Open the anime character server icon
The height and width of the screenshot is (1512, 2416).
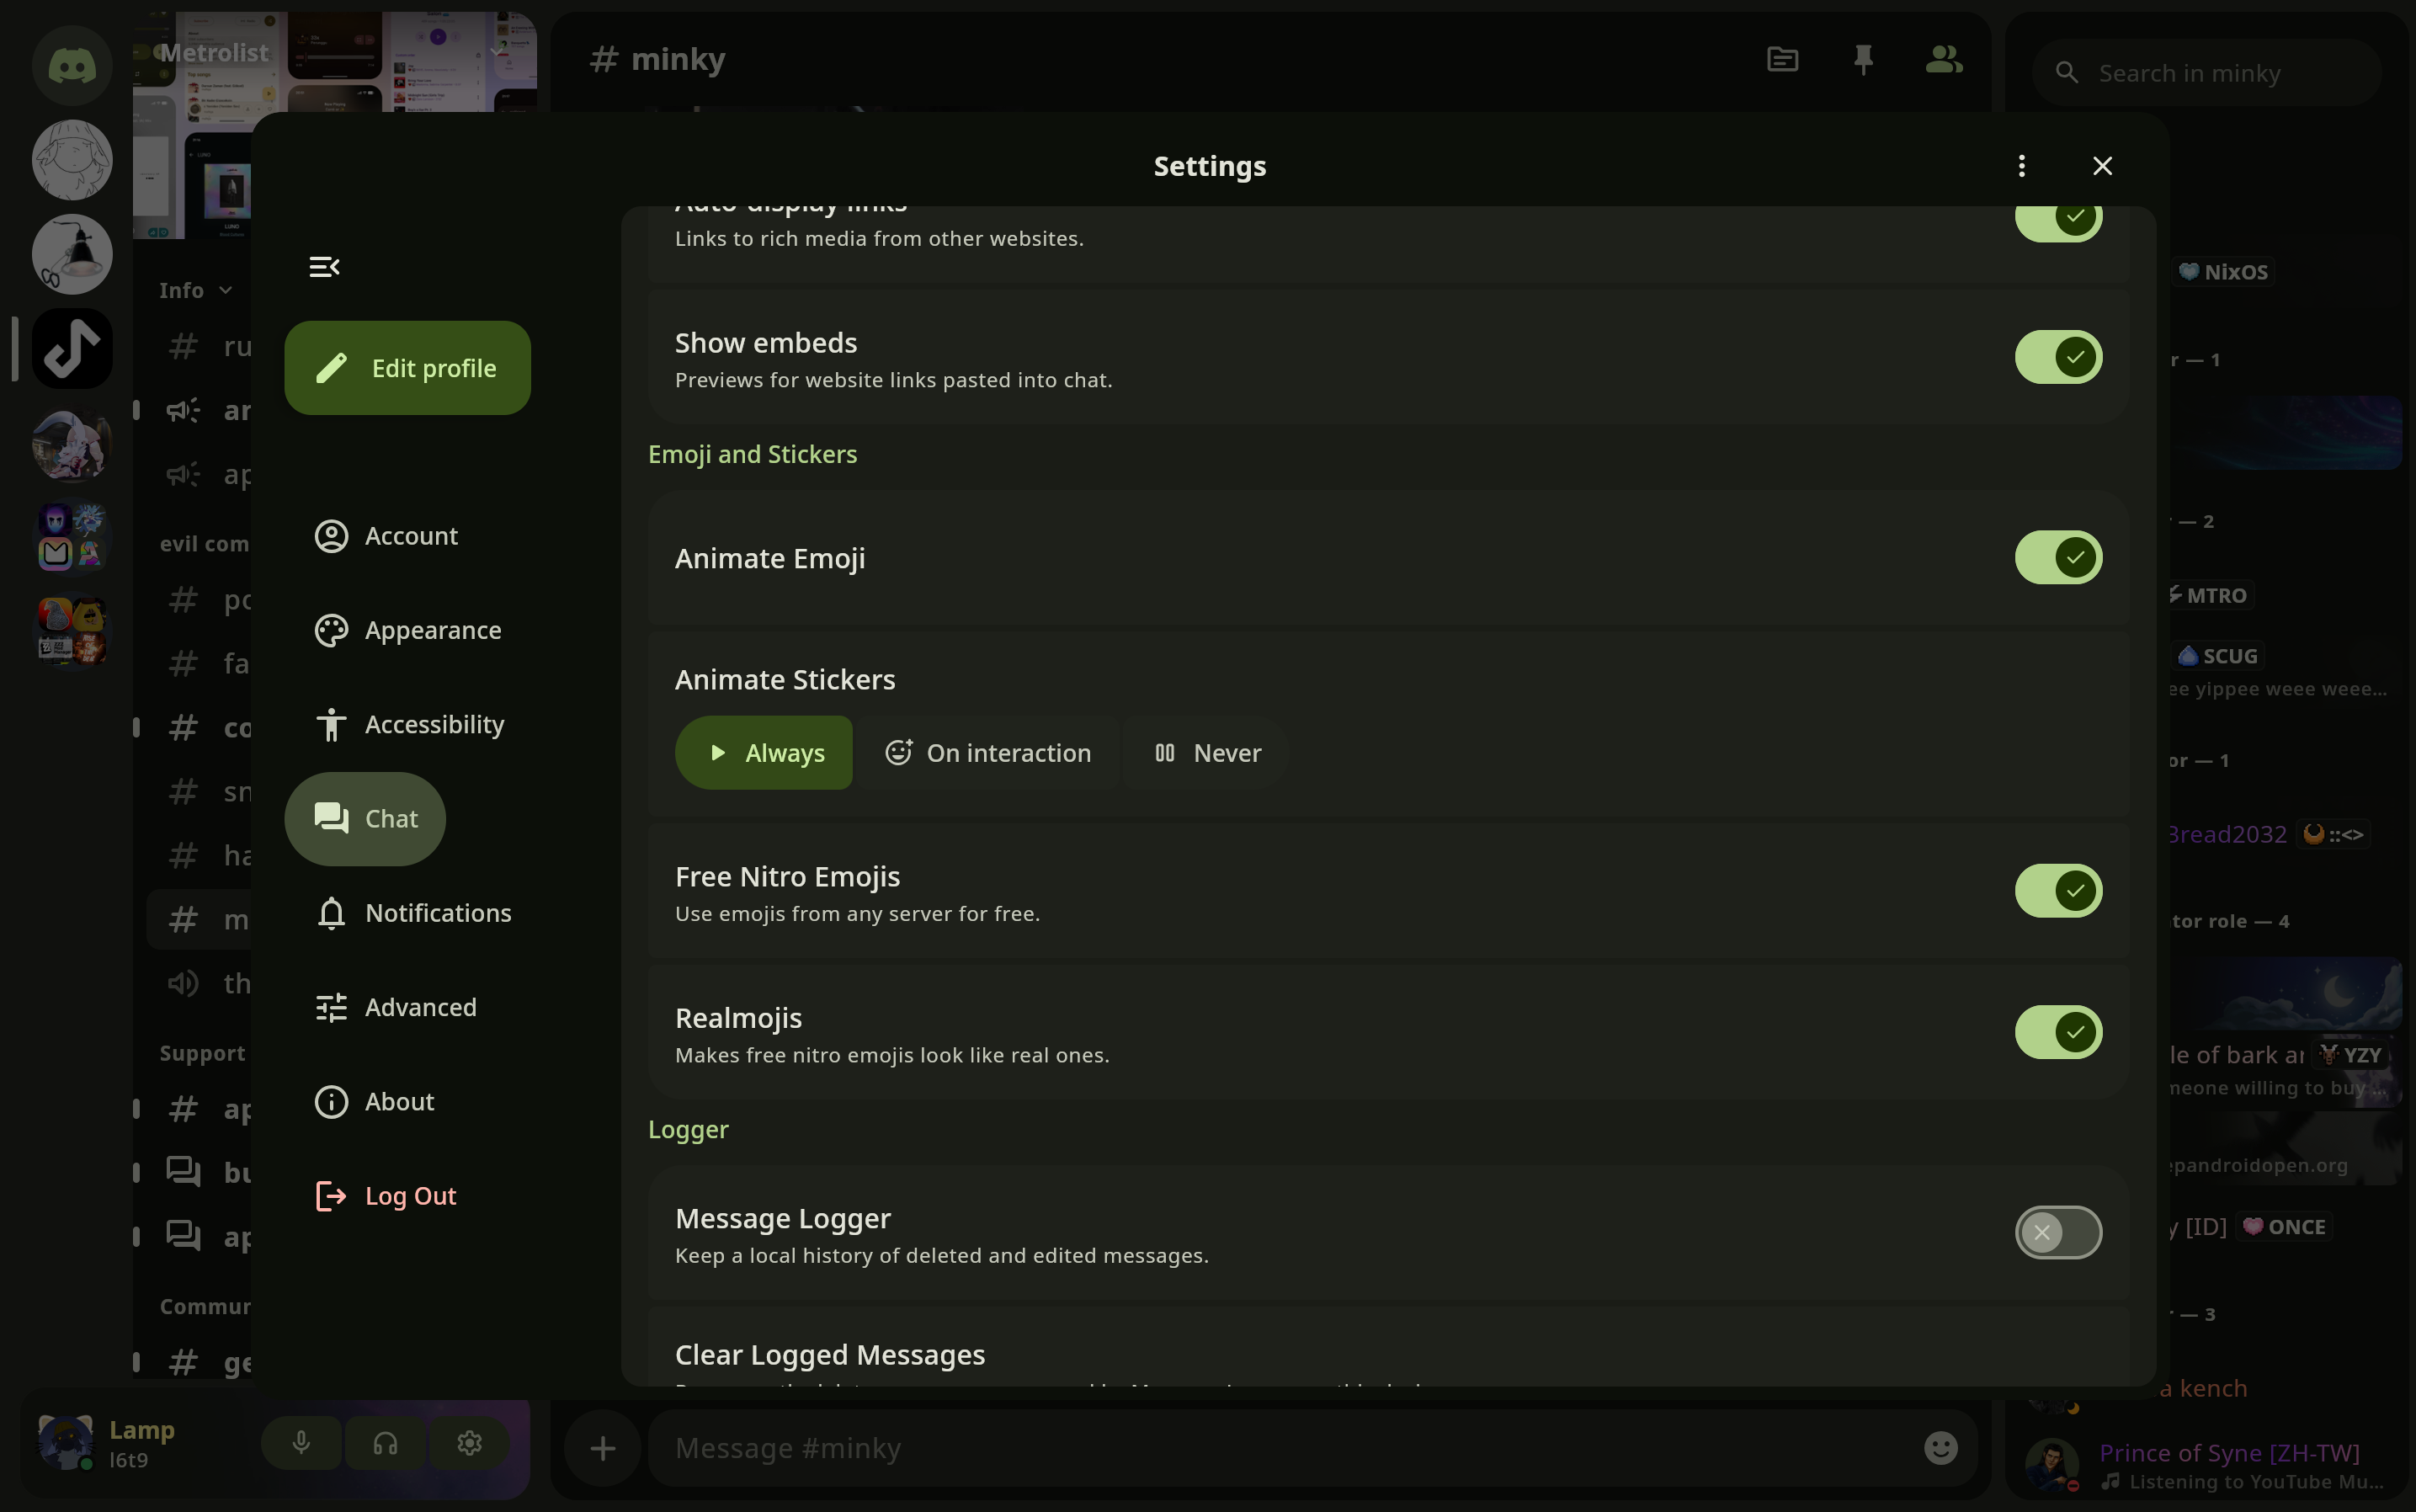[x=72, y=444]
